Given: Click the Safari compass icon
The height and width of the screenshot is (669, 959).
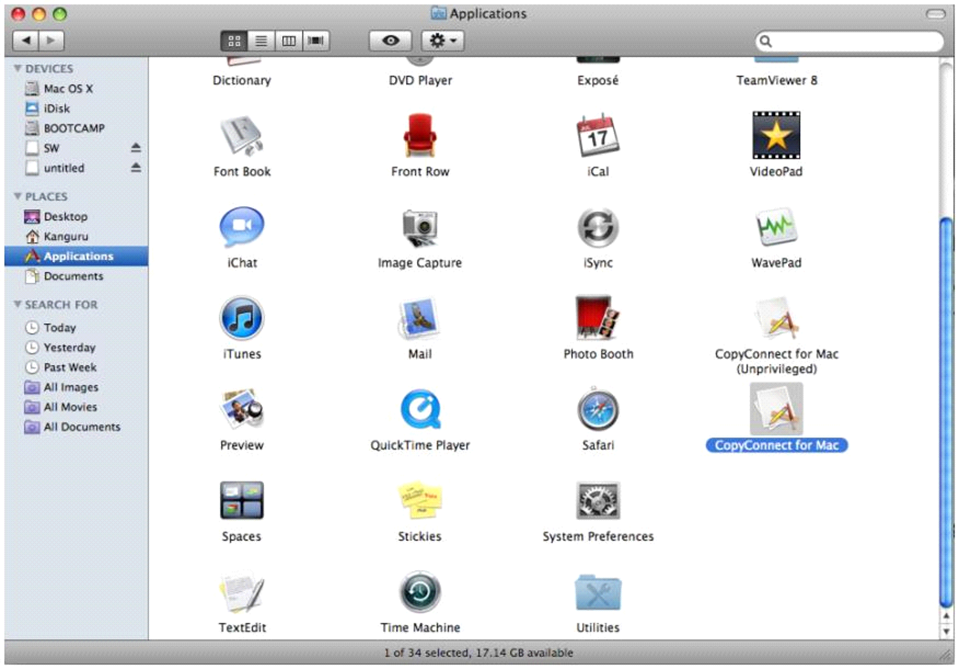Looking at the screenshot, I should [598, 409].
